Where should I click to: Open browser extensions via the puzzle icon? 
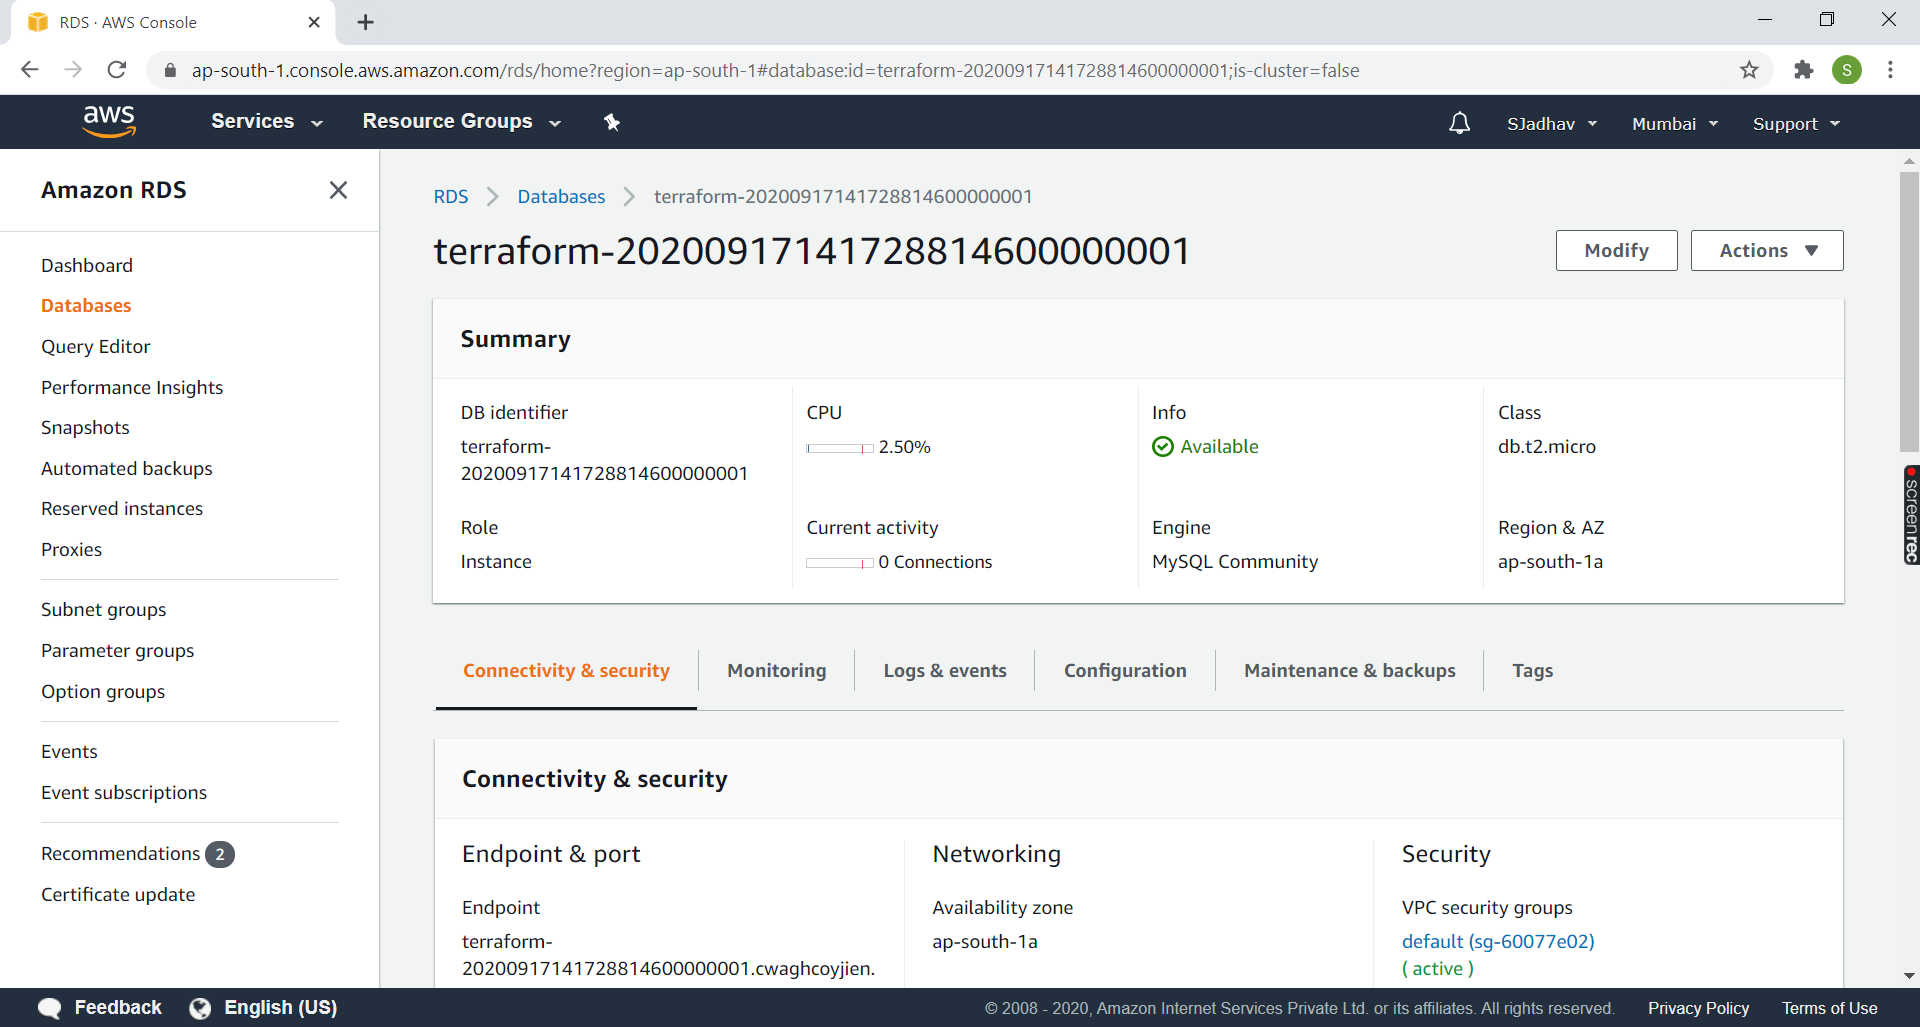click(x=1804, y=70)
